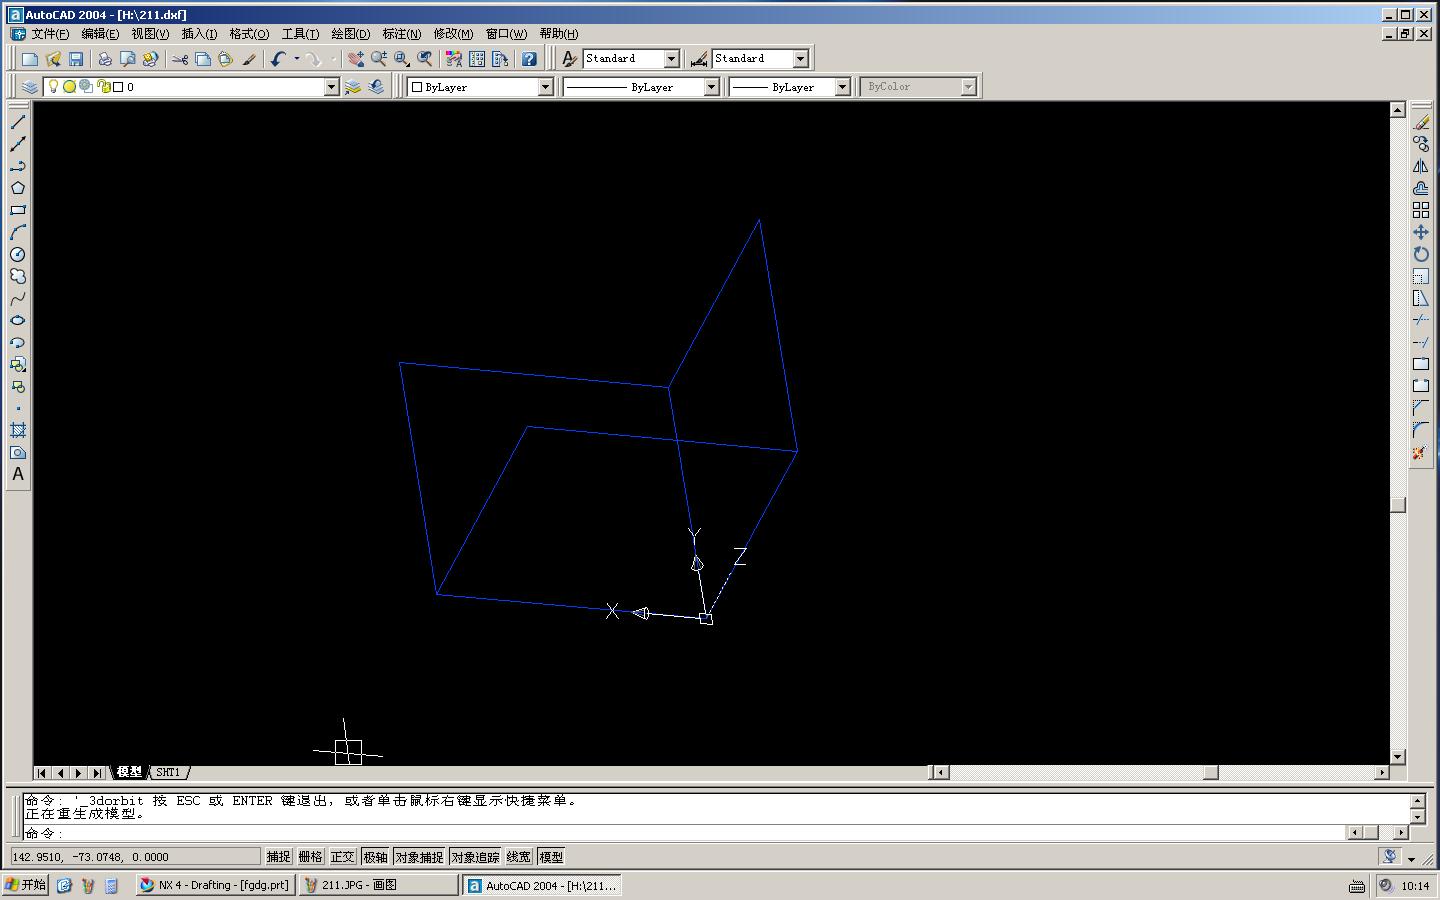The image size is (1440, 900).
Task: Click the Plot (printer) icon
Action: pos(104,59)
